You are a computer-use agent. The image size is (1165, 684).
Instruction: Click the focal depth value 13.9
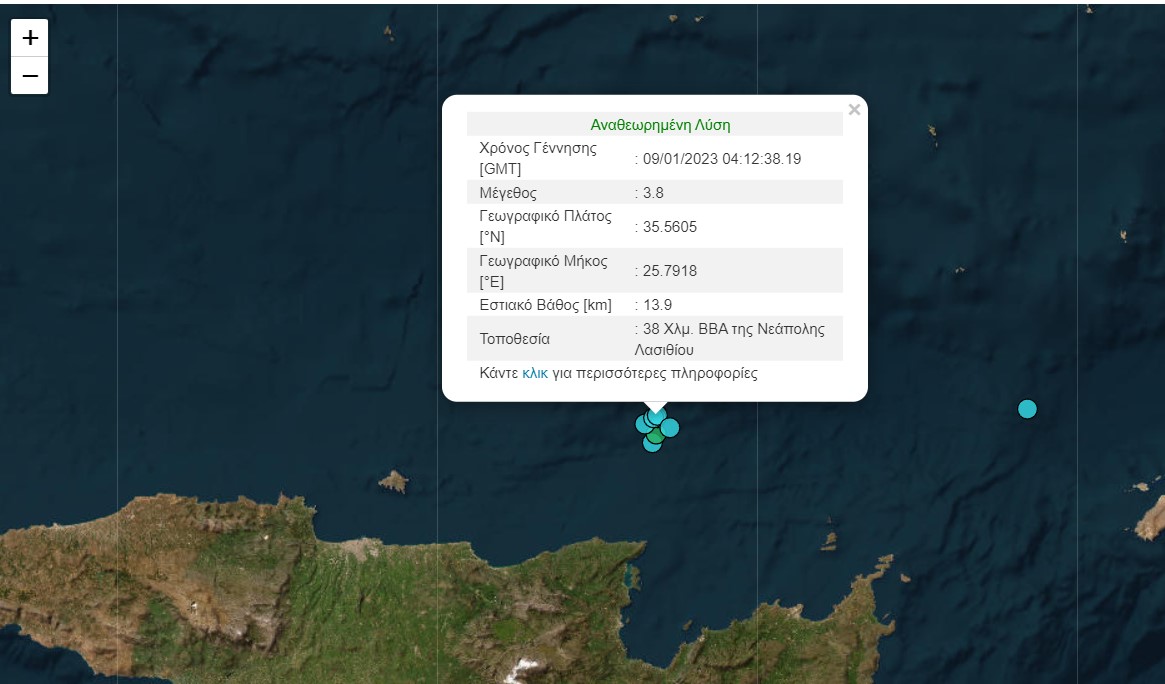click(657, 305)
